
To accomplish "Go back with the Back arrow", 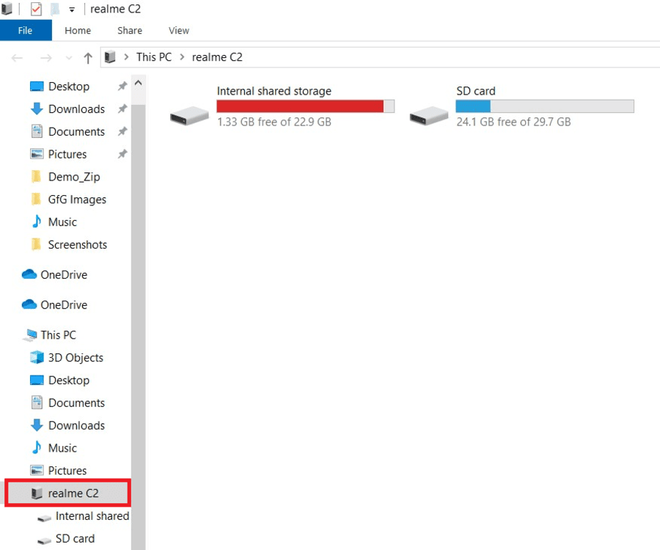I will pos(17,58).
